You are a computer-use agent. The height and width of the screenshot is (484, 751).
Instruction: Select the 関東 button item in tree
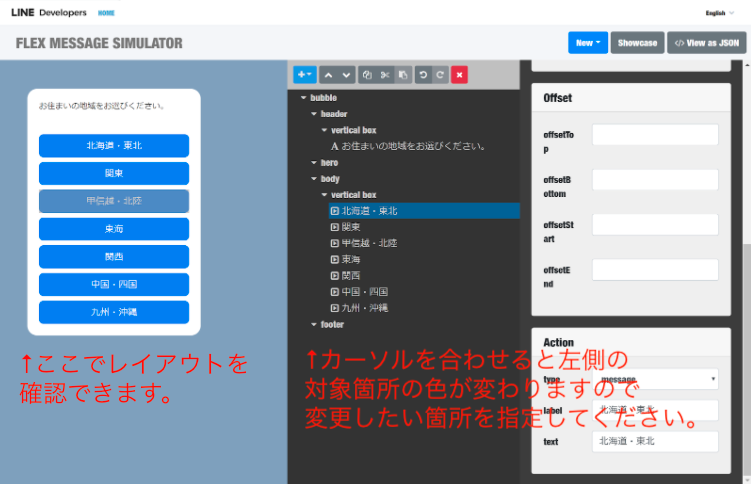tap(351, 227)
